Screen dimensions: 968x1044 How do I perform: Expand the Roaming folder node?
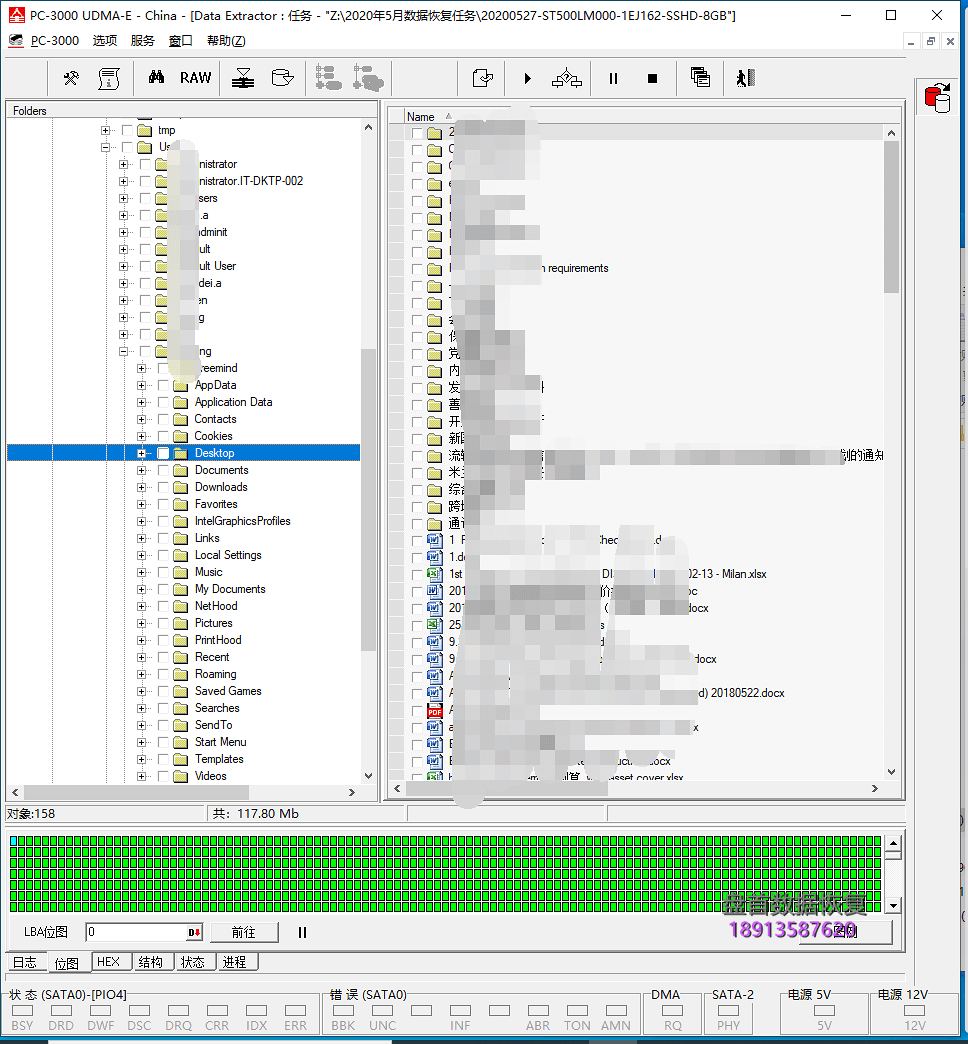tap(141, 674)
